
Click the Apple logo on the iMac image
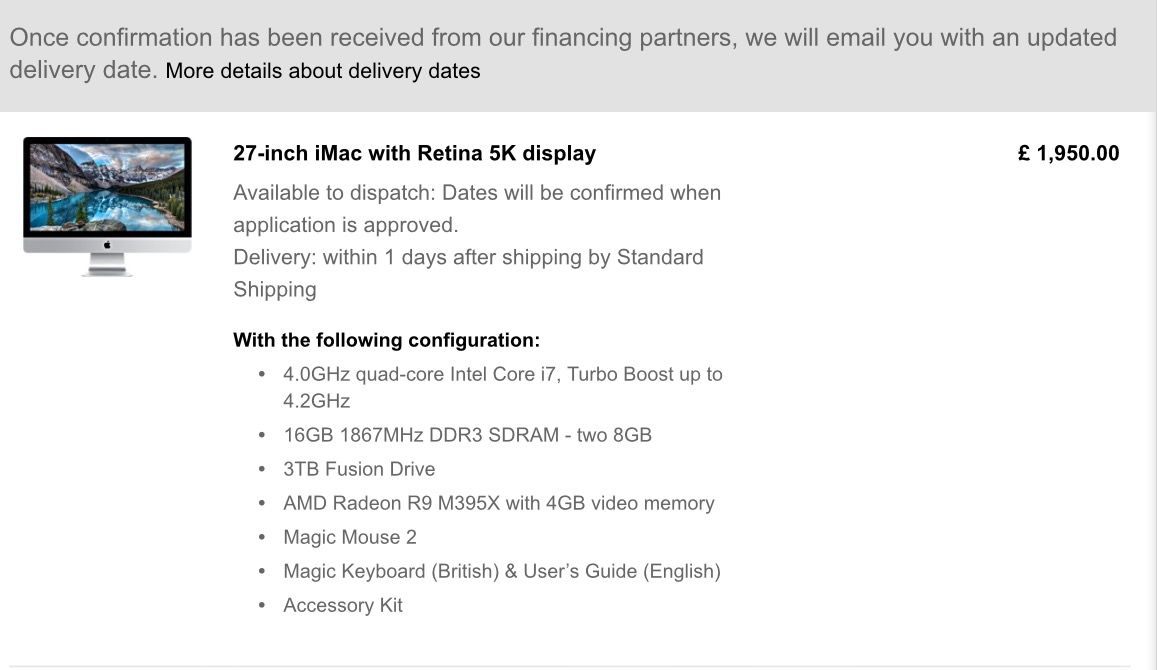107,245
